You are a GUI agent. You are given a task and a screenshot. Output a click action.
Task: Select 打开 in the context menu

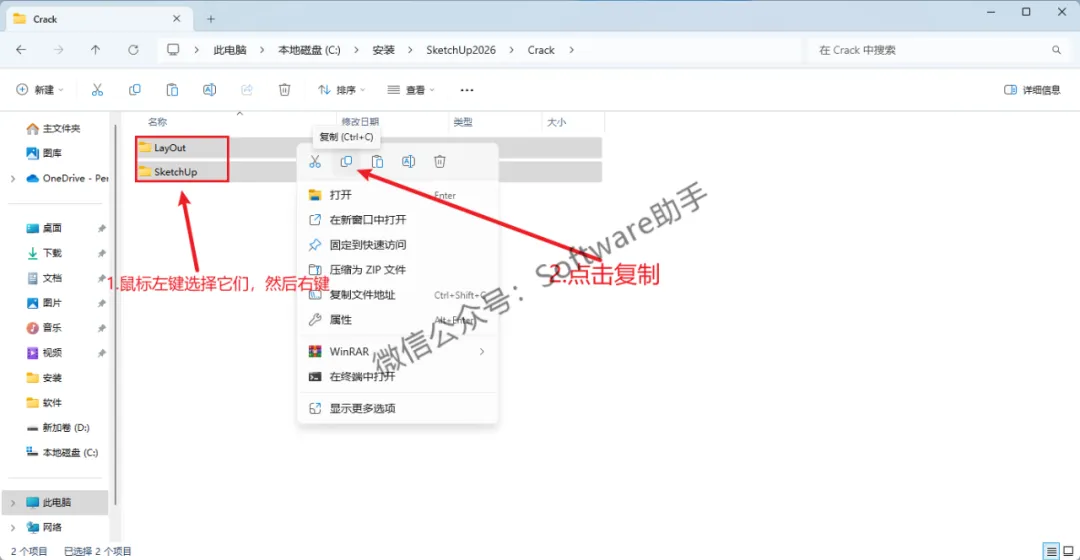coord(397,195)
